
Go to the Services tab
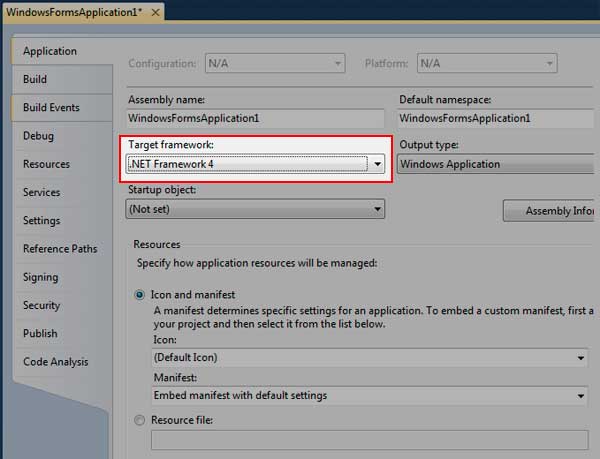(62, 192)
